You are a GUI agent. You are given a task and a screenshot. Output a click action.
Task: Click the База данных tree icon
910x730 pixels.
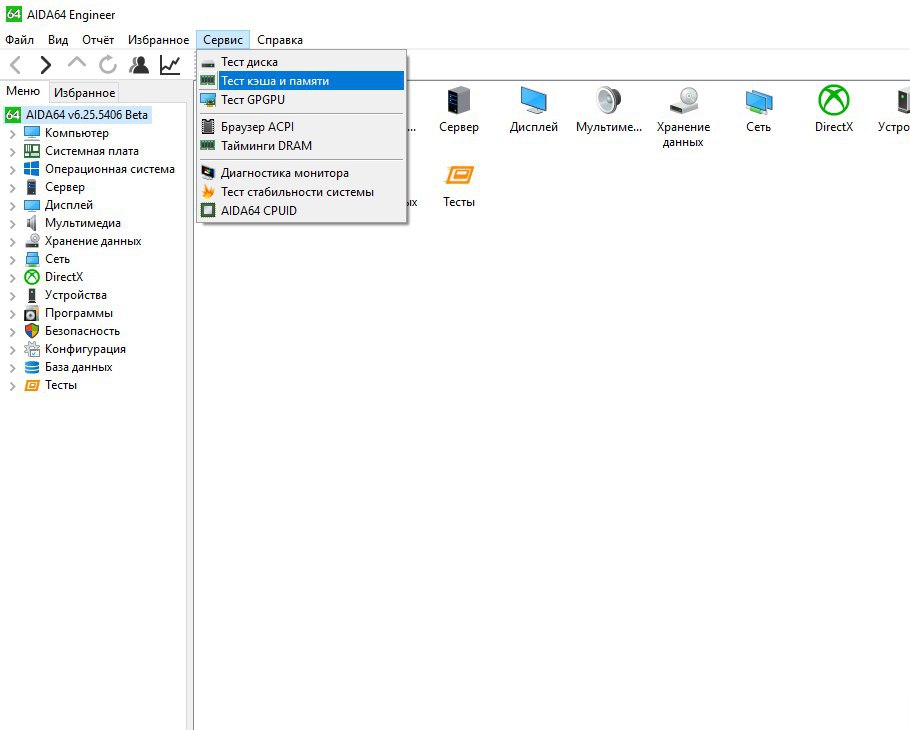(32, 367)
